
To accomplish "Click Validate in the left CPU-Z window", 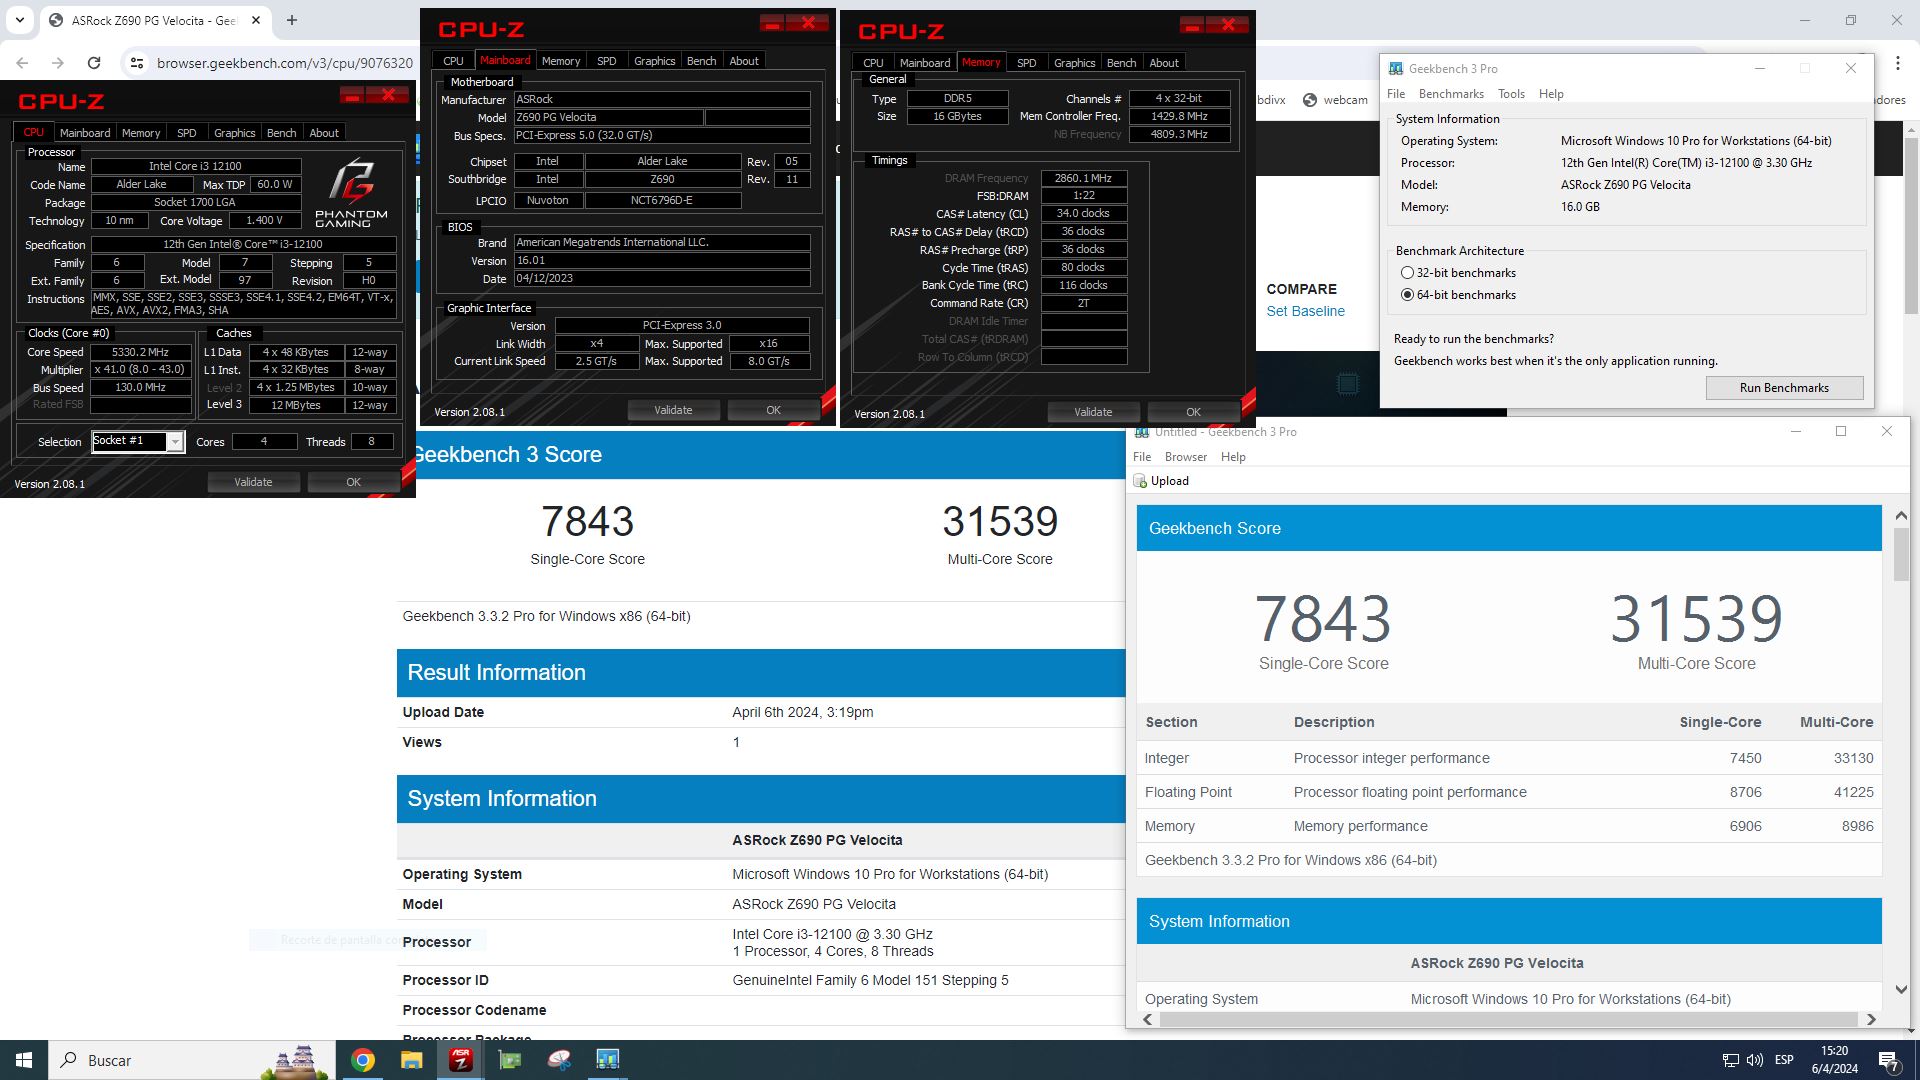I will 253,482.
